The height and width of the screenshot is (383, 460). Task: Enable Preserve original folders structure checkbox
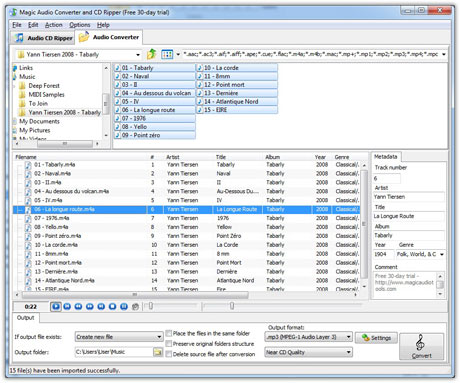click(169, 344)
